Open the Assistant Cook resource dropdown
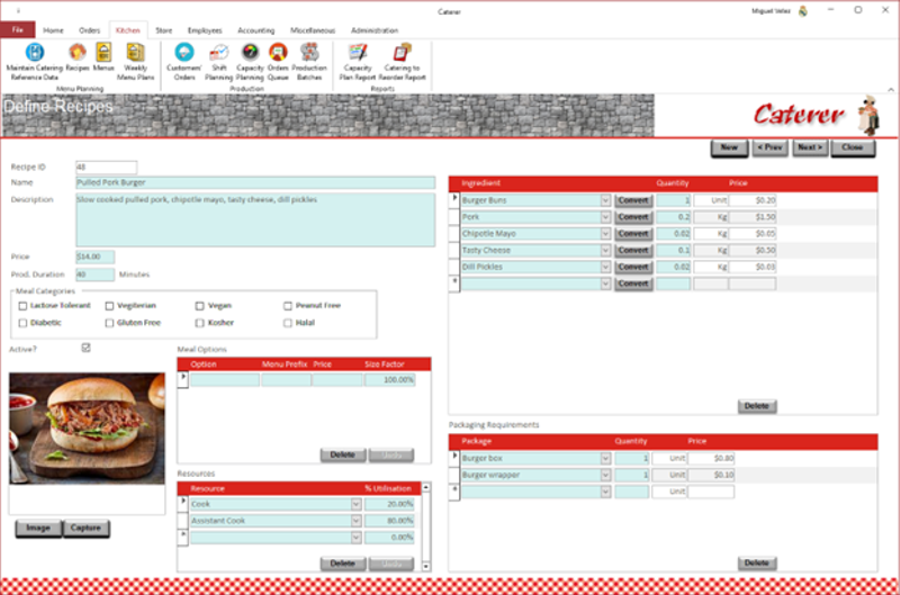Screen dimensions: 900x595 click(356, 520)
